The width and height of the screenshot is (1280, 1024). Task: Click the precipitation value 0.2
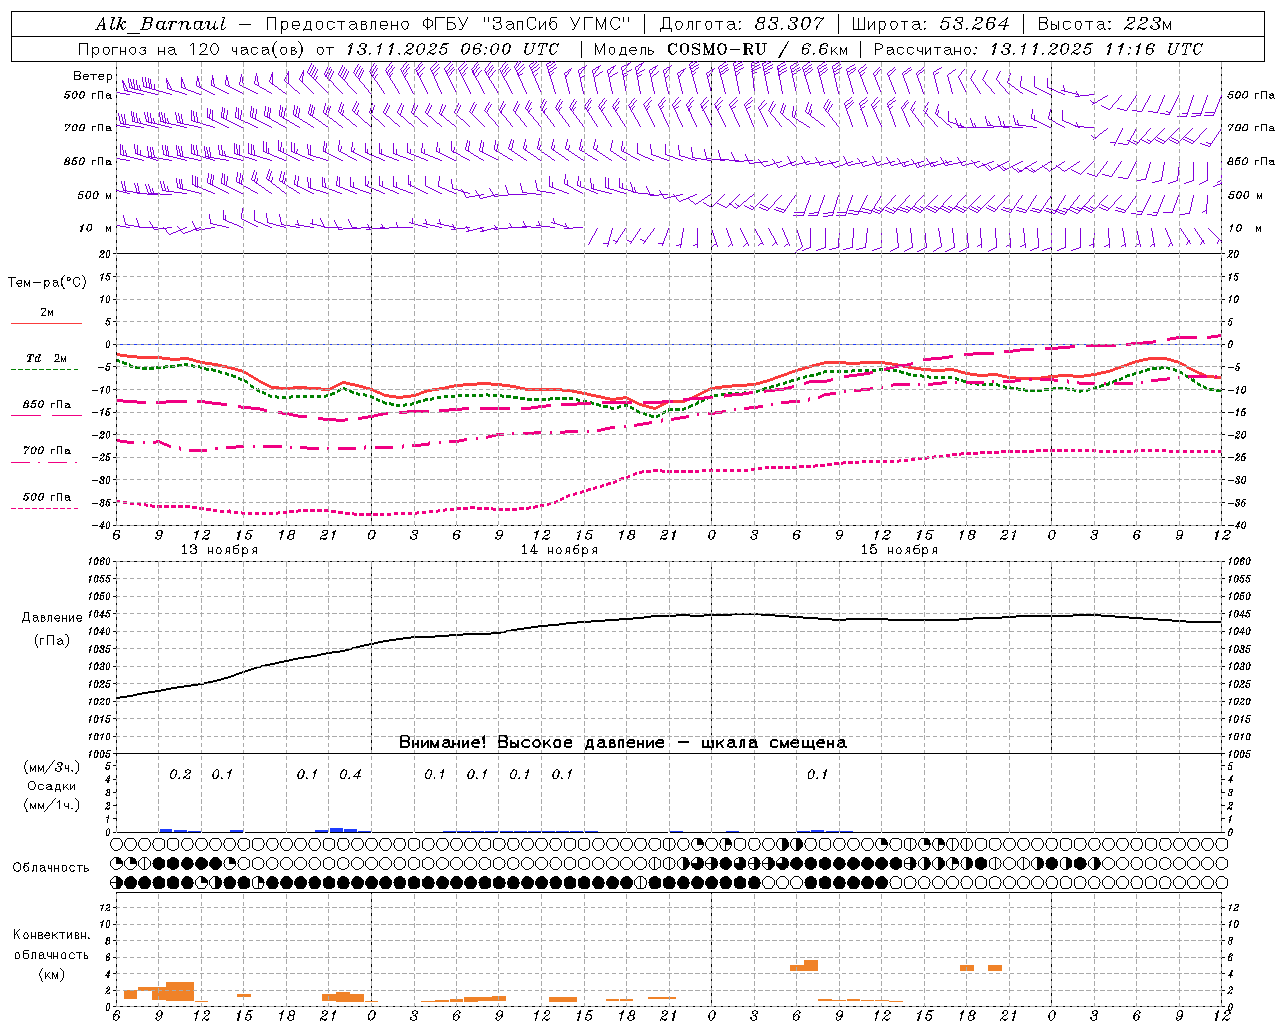180,774
